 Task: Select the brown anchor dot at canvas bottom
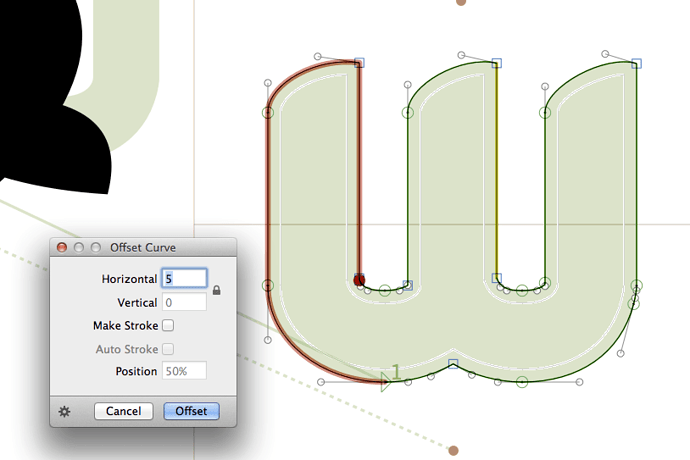(x=454, y=451)
